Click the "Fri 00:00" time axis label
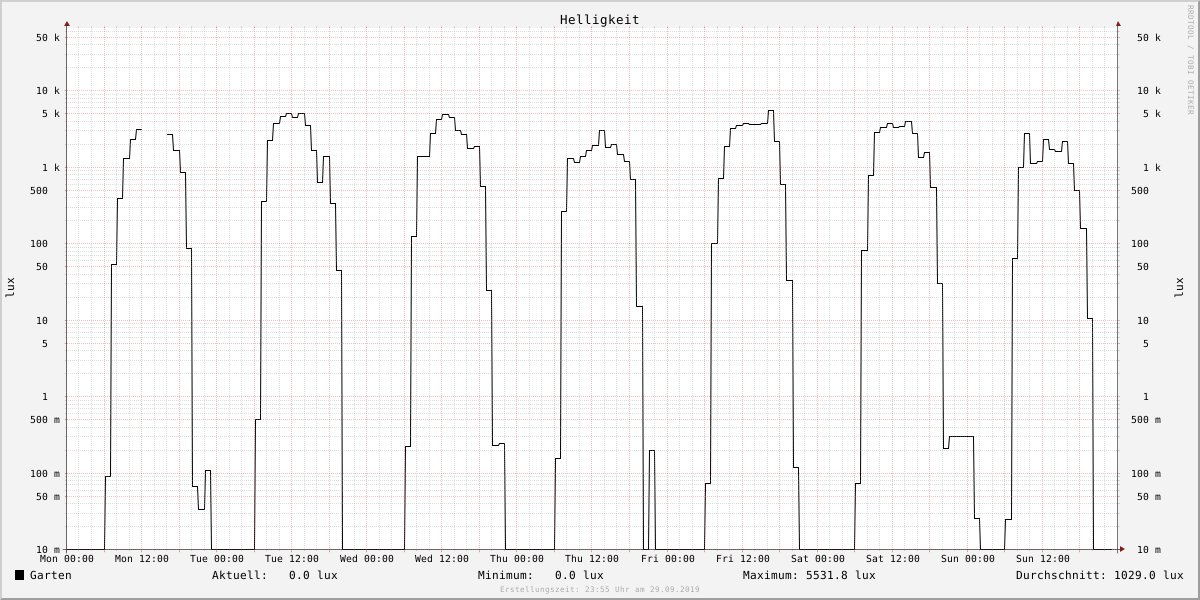Image resolution: width=1200 pixels, height=600 pixels. point(668,559)
